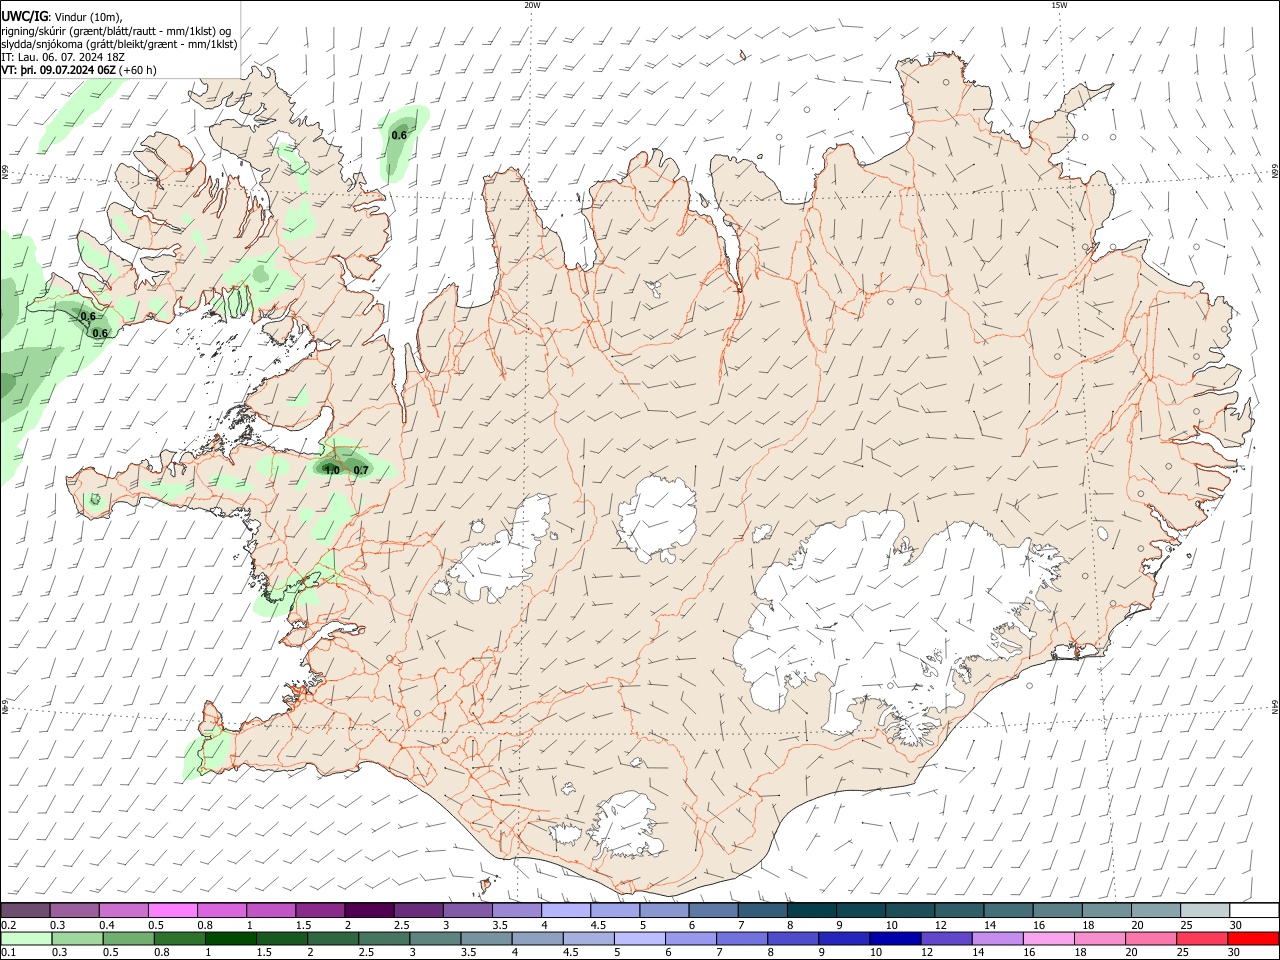This screenshot has width=1280, height=960.
Task: Click the dark teal 8–9 swatch in the upper legend row
Action: pos(812,910)
